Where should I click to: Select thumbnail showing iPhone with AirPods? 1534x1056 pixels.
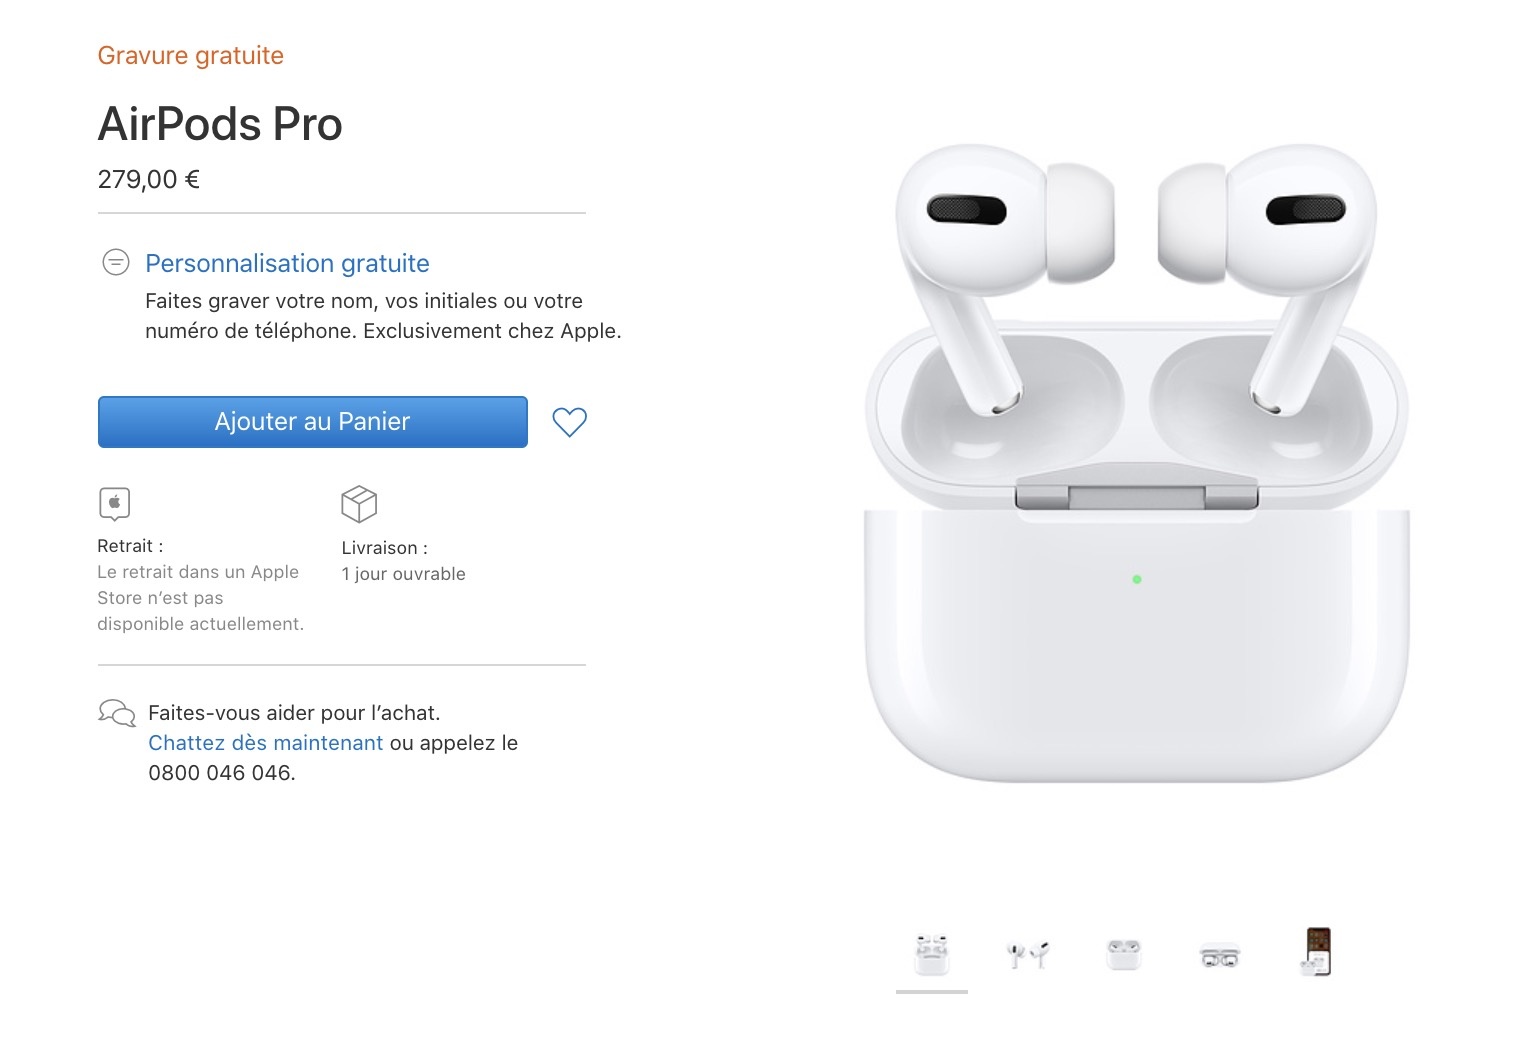[x=1318, y=952]
